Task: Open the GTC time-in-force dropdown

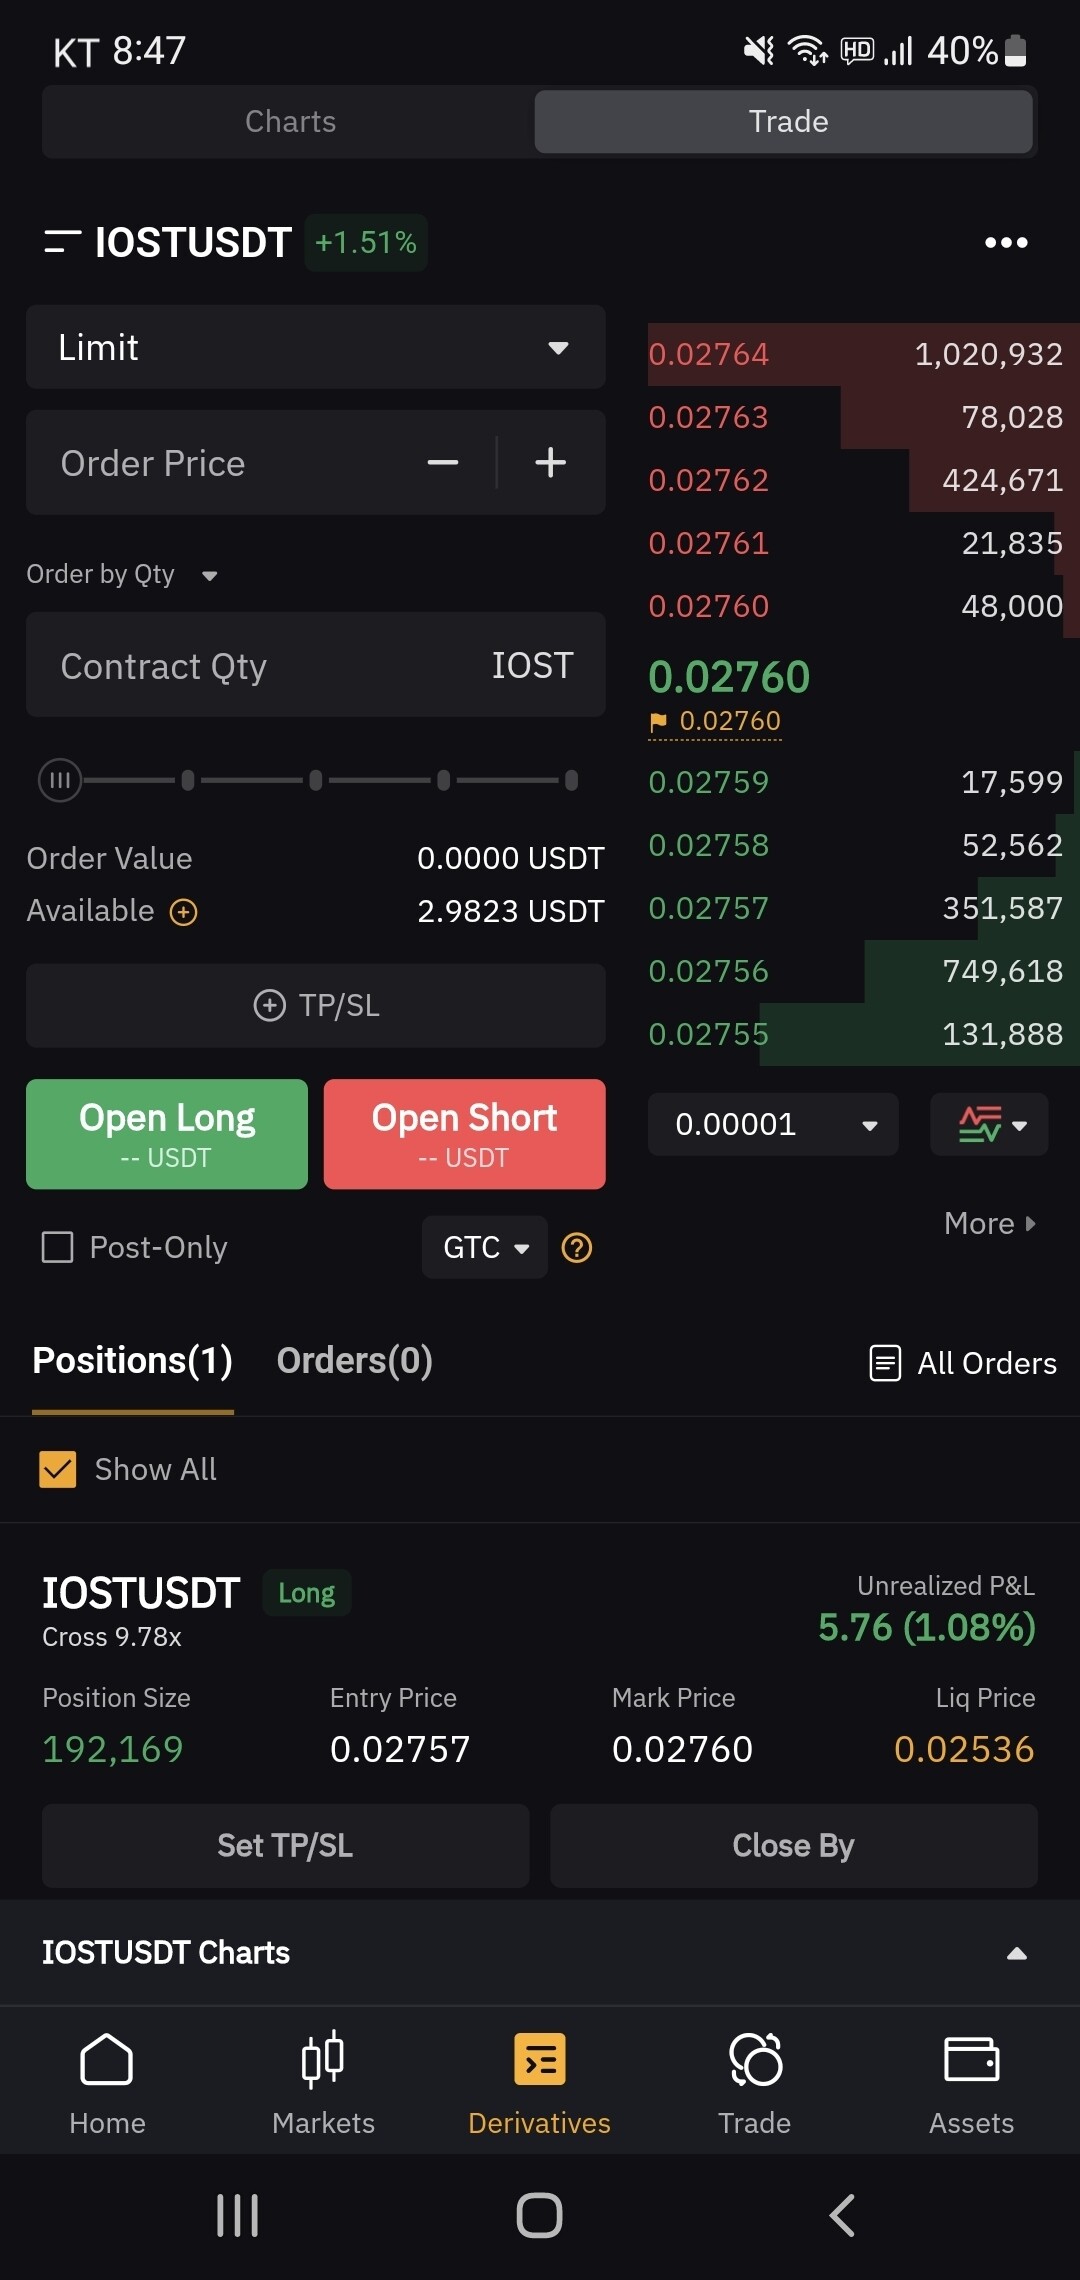Action: click(485, 1248)
